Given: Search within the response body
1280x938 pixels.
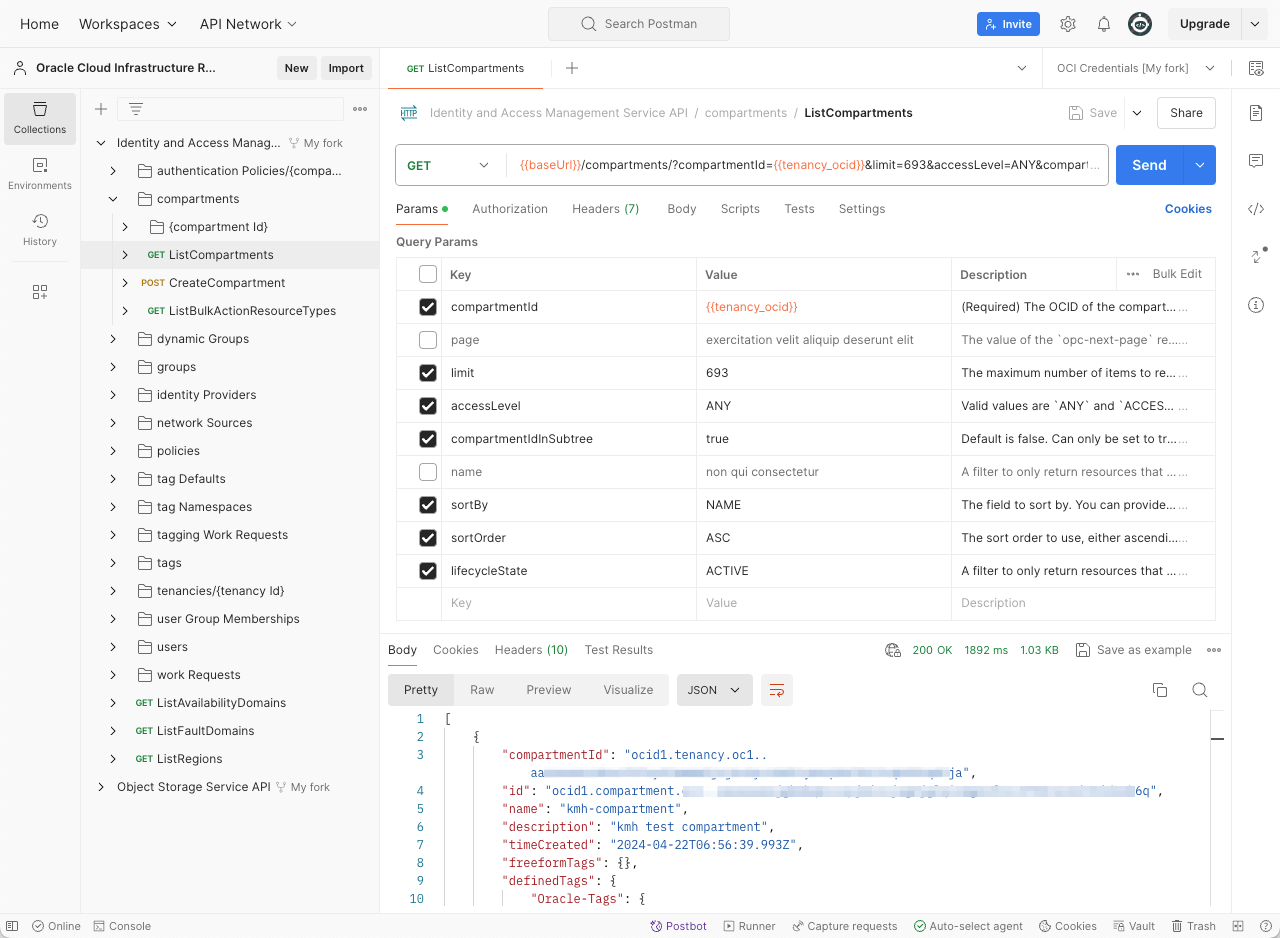Looking at the screenshot, I should [1200, 690].
